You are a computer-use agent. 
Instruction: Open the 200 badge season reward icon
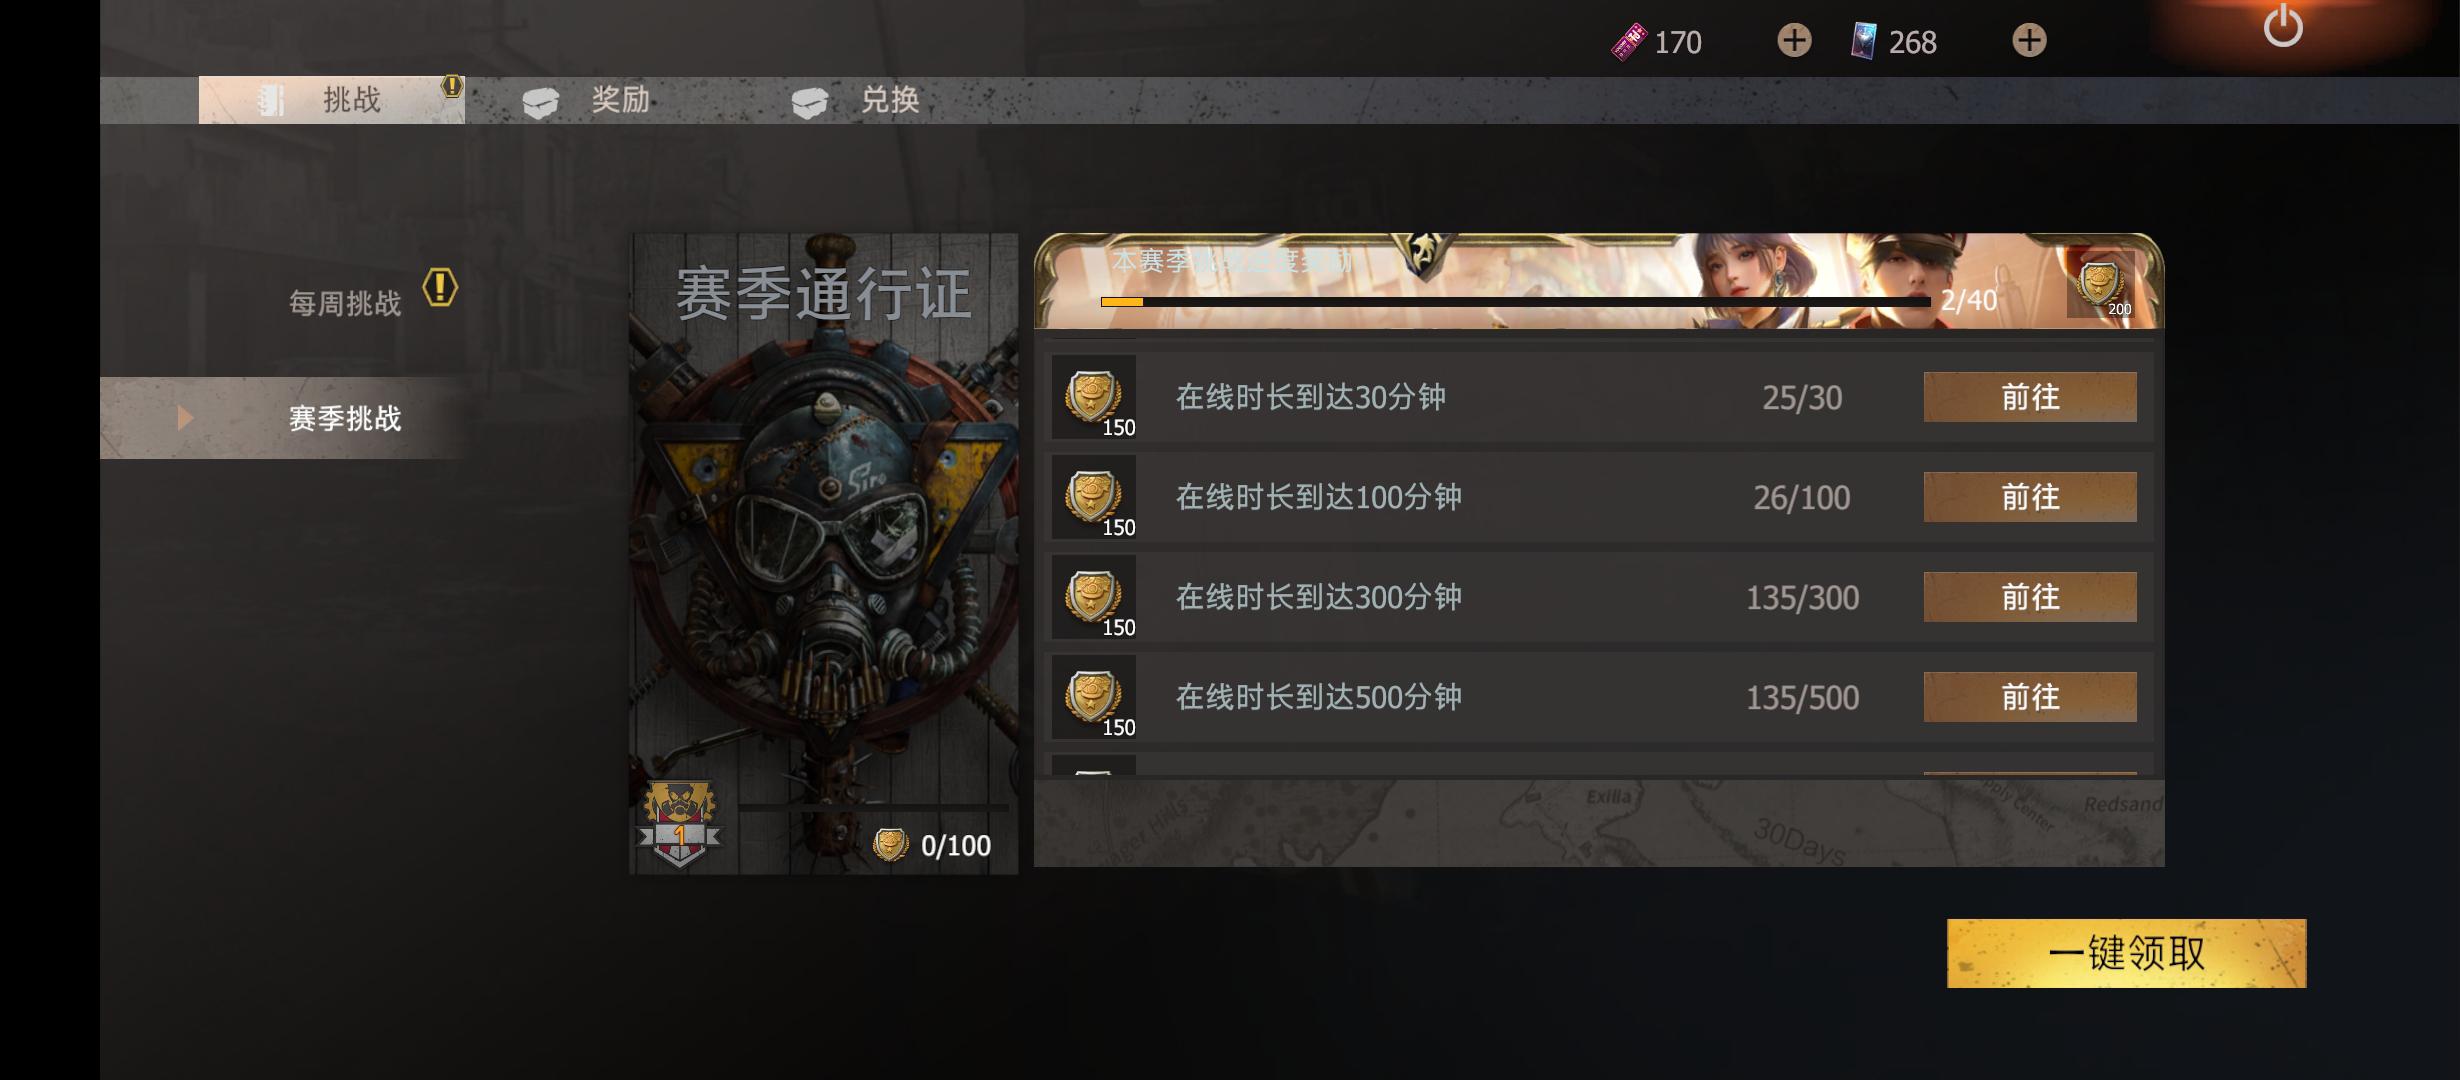click(x=2100, y=285)
